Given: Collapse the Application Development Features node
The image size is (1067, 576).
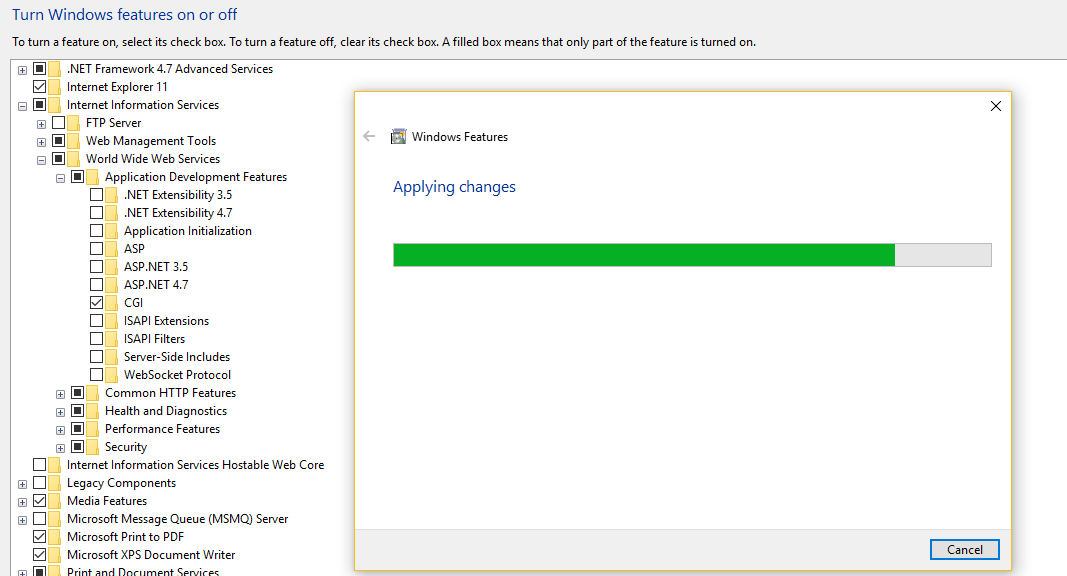Looking at the screenshot, I should click(x=60, y=178).
